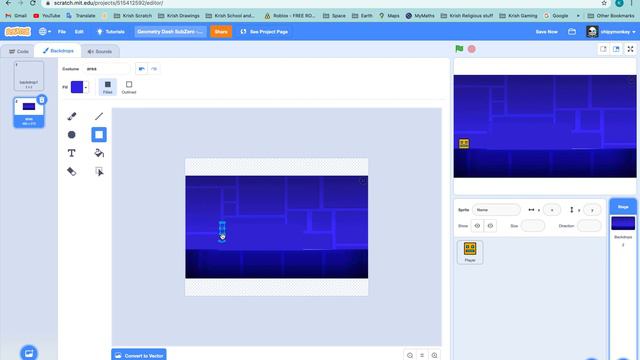This screenshot has width=640, height=360.
Task: Set sprite to hidden
Action: pyautogui.click(x=490, y=226)
